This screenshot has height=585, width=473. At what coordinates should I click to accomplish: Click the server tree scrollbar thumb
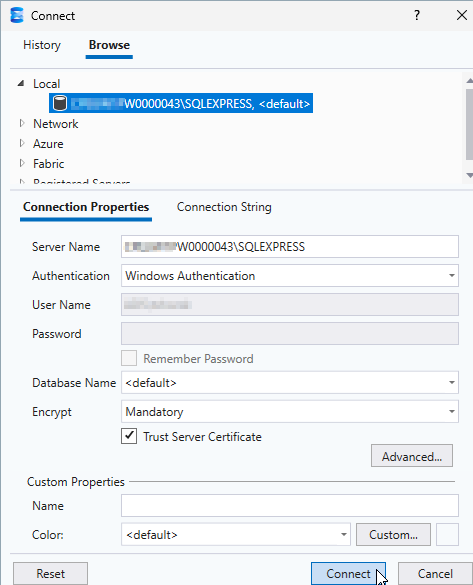pos(469,124)
